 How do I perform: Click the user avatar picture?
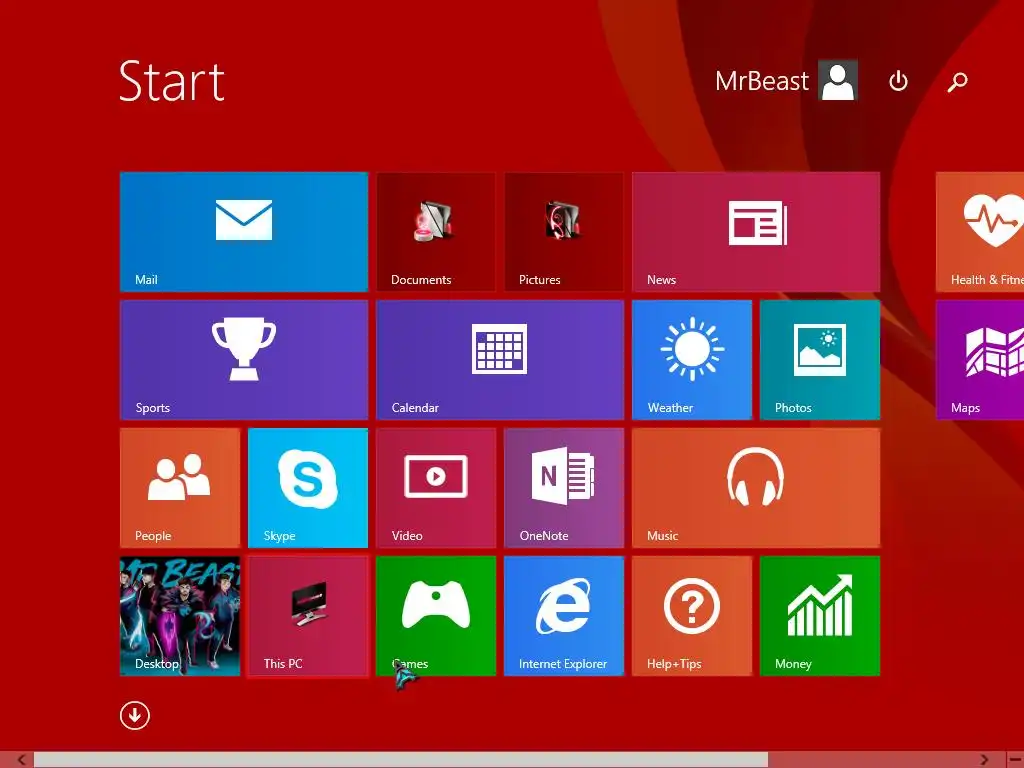coord(838,81)
